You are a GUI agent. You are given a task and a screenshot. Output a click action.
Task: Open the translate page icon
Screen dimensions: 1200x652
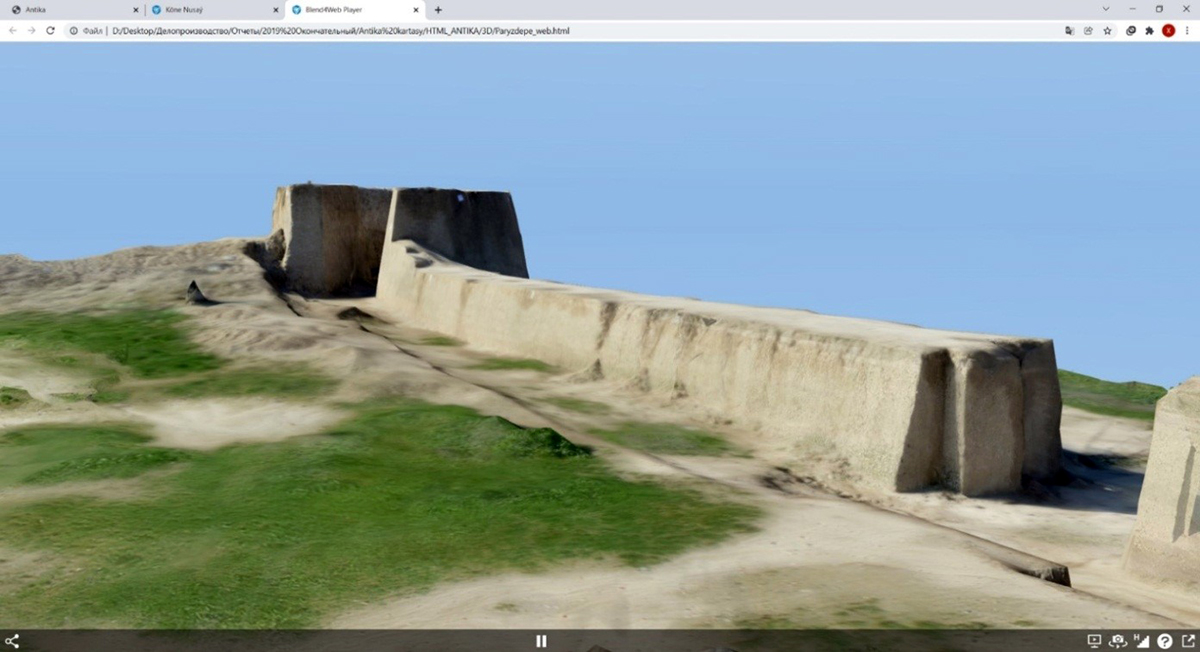(1069, 31)
